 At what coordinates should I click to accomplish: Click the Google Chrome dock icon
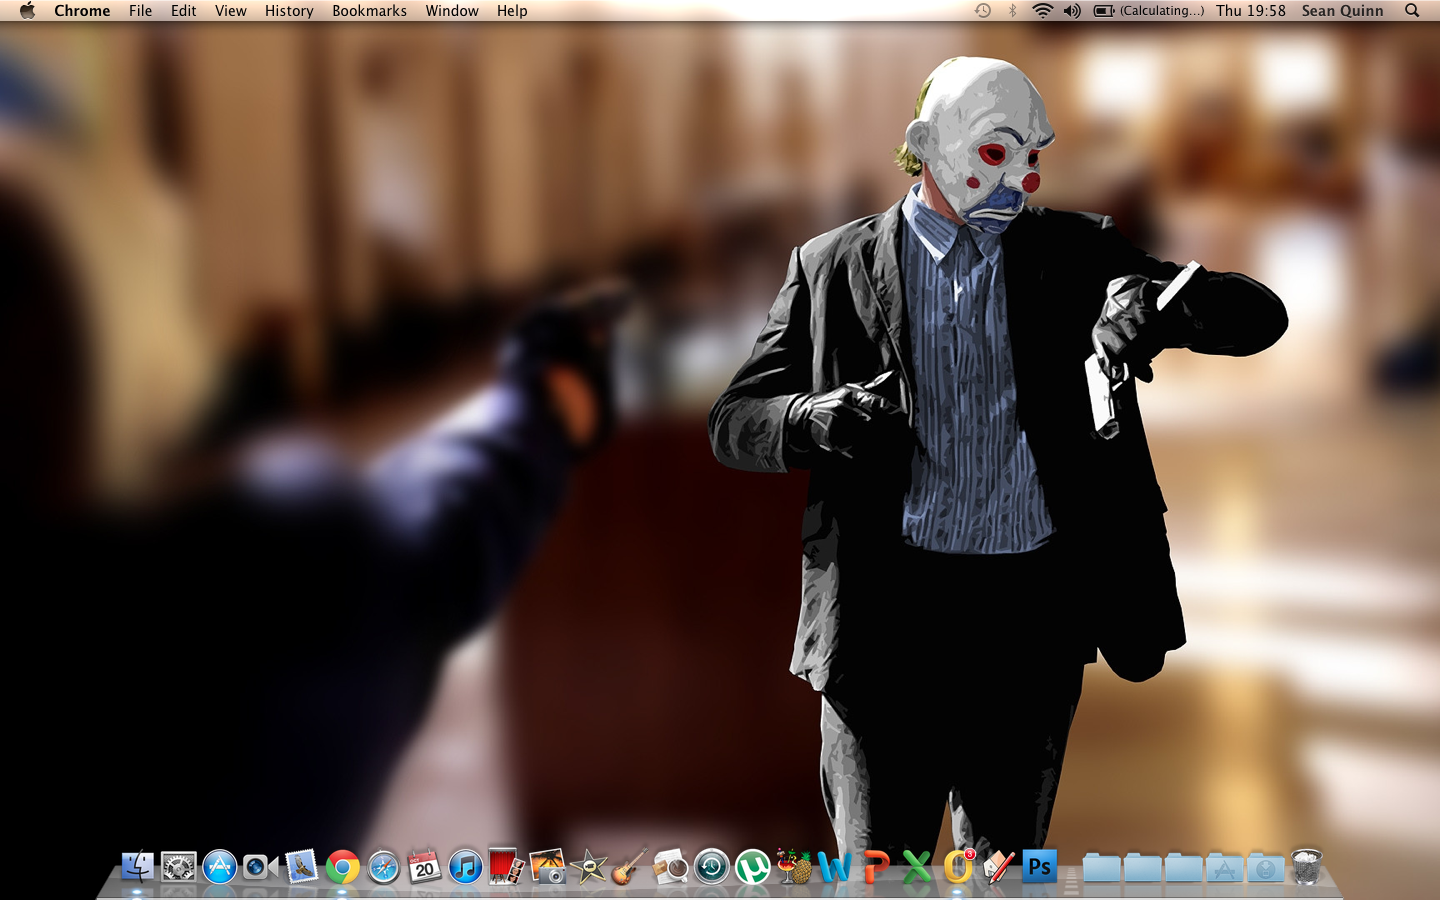(x=343, y=866)
